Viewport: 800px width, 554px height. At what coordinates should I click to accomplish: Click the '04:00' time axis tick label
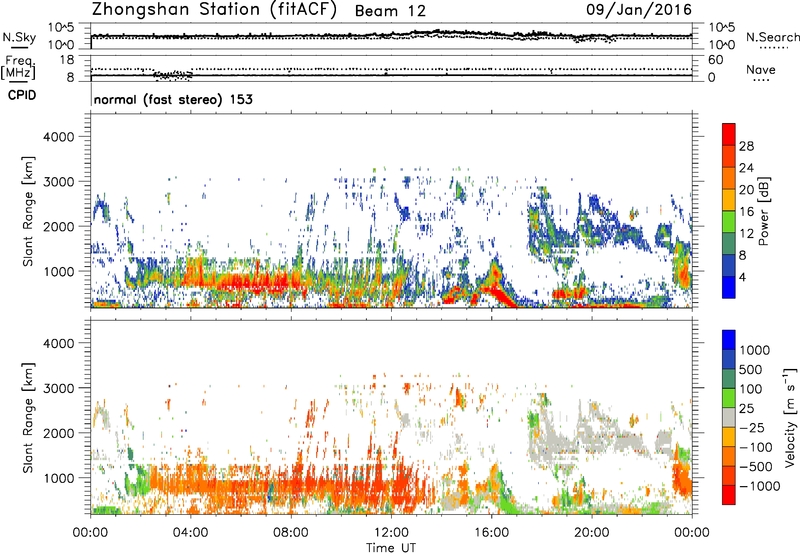(x=190, y=533)
